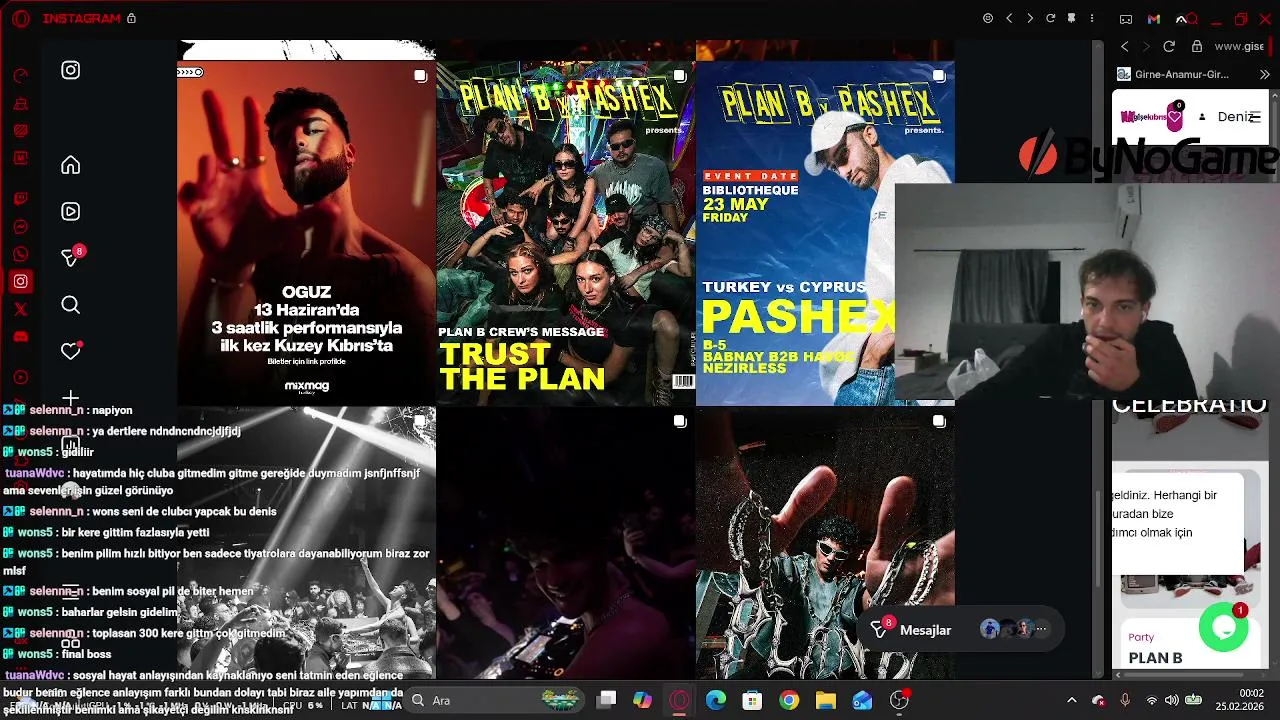Open the Player icon in Opera sidebar
This screenshot has height=720, width=1280.
click(20, 377)
